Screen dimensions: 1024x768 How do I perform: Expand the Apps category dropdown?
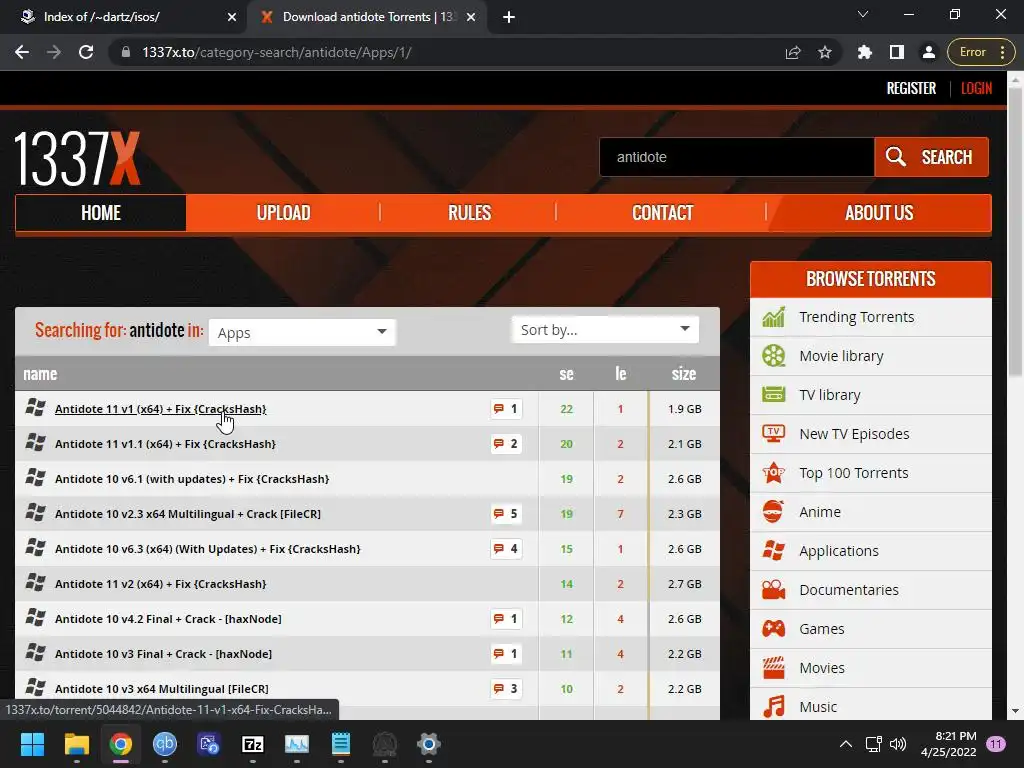(302, 333)
